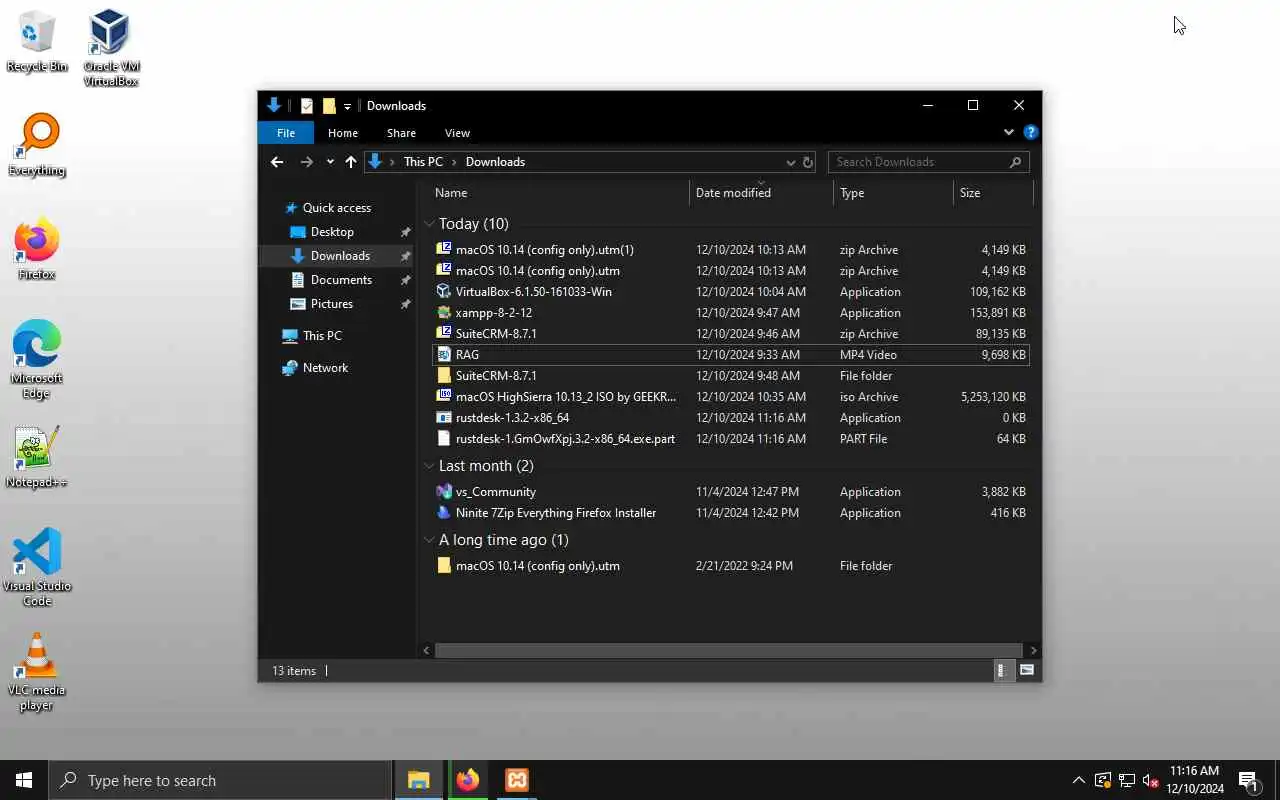This screenshot has height=800, width=1280.
Task: Open the Recycle Bin desktop icon
Action: click(36, 41)
